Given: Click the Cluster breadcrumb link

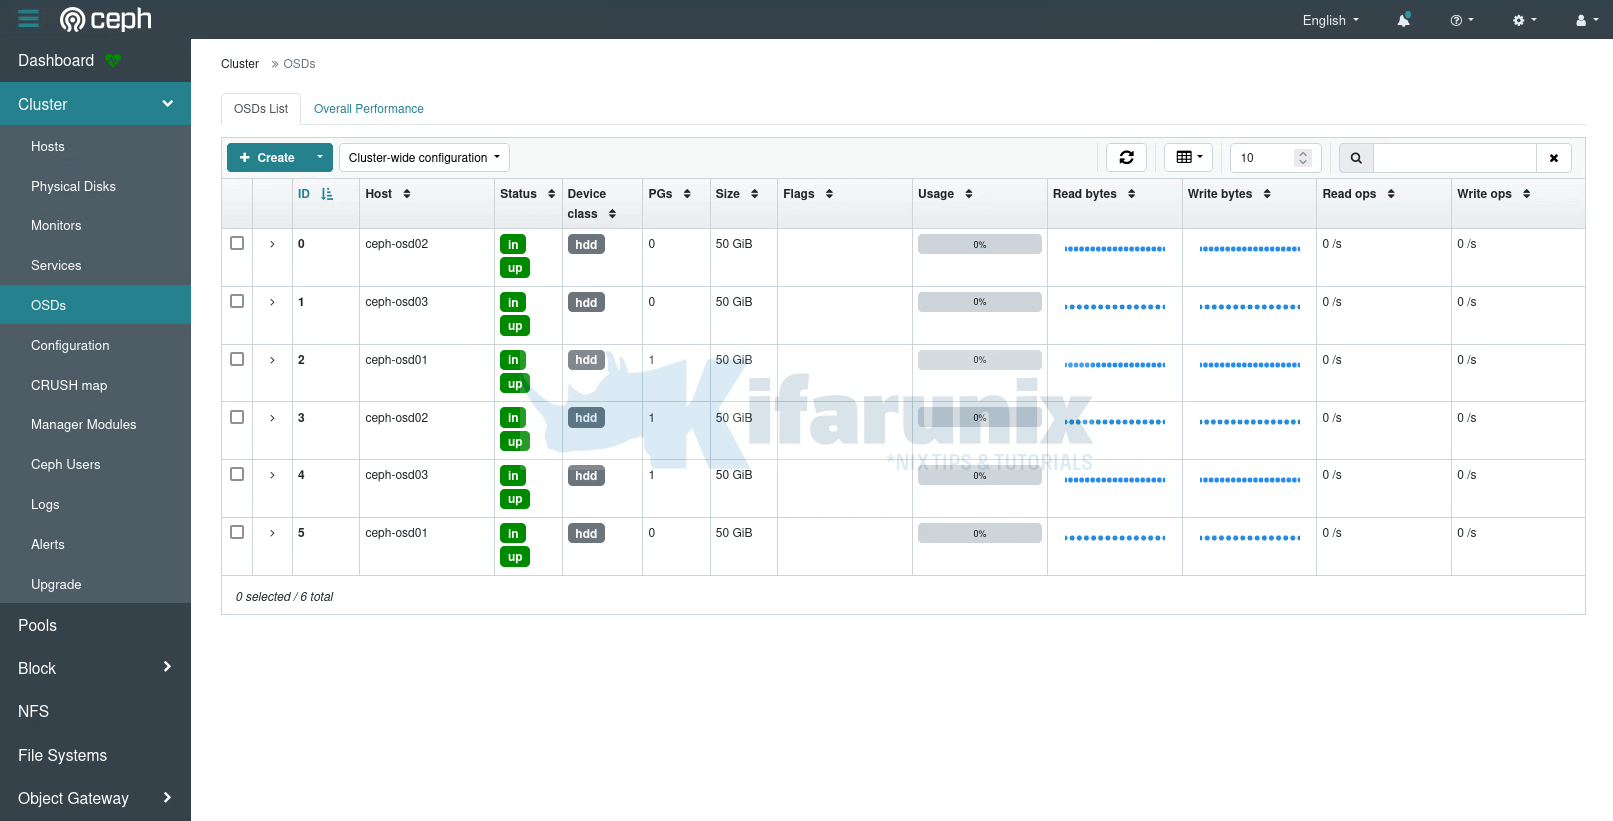Looking at the screenshot, I should tap(240, 64).
